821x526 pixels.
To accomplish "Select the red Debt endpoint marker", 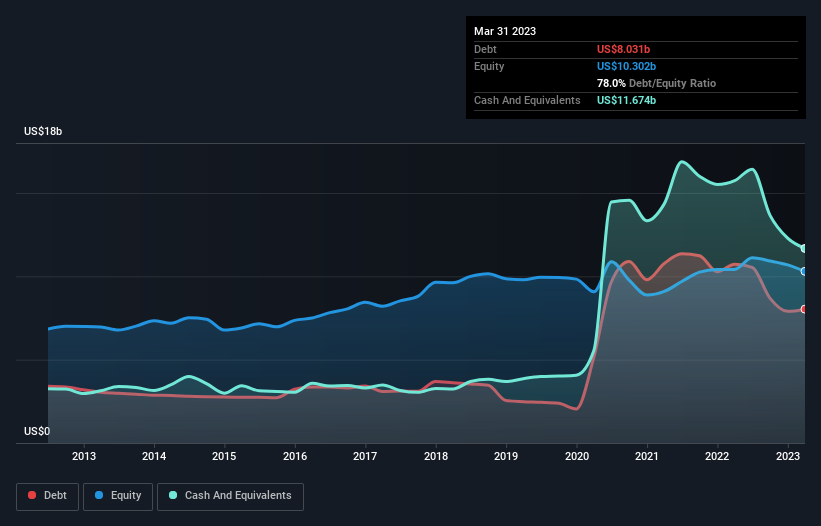I will 804,309.
